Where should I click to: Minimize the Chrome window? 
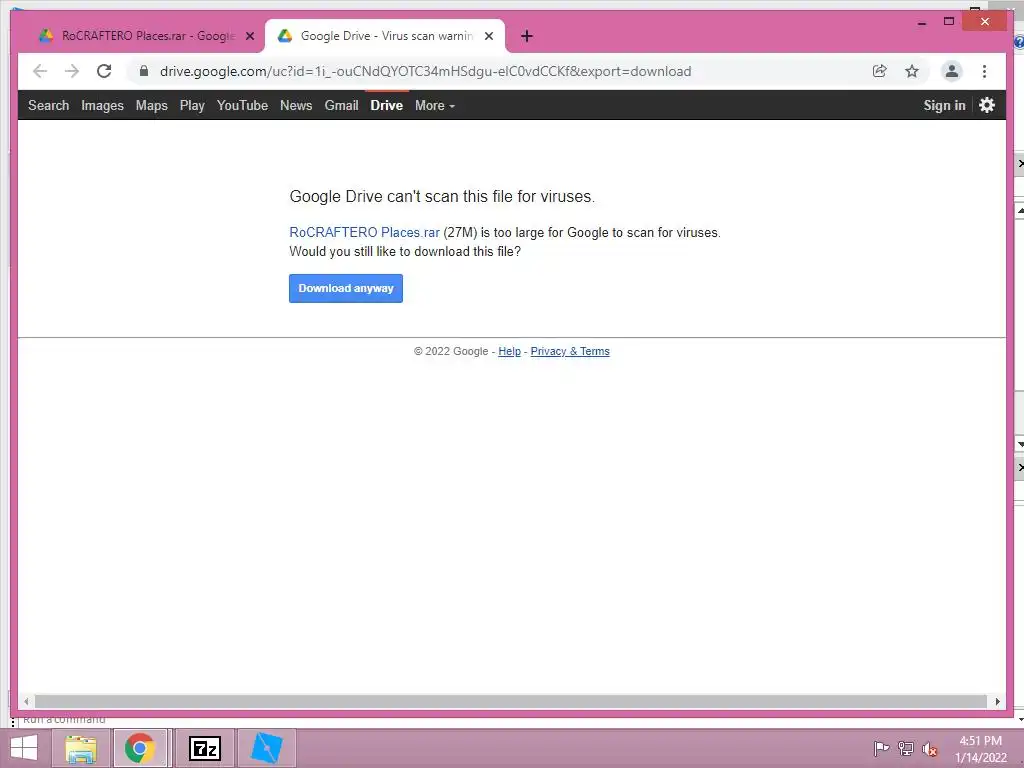point(922,22)
